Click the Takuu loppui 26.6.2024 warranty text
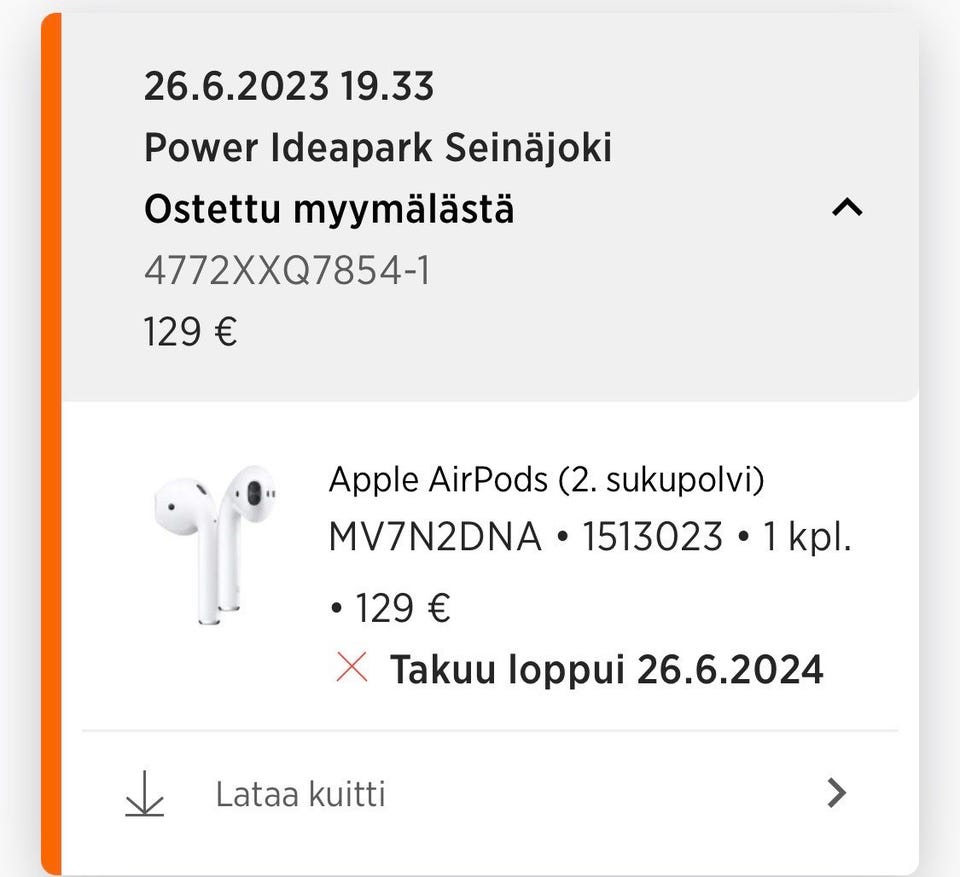 606,669
